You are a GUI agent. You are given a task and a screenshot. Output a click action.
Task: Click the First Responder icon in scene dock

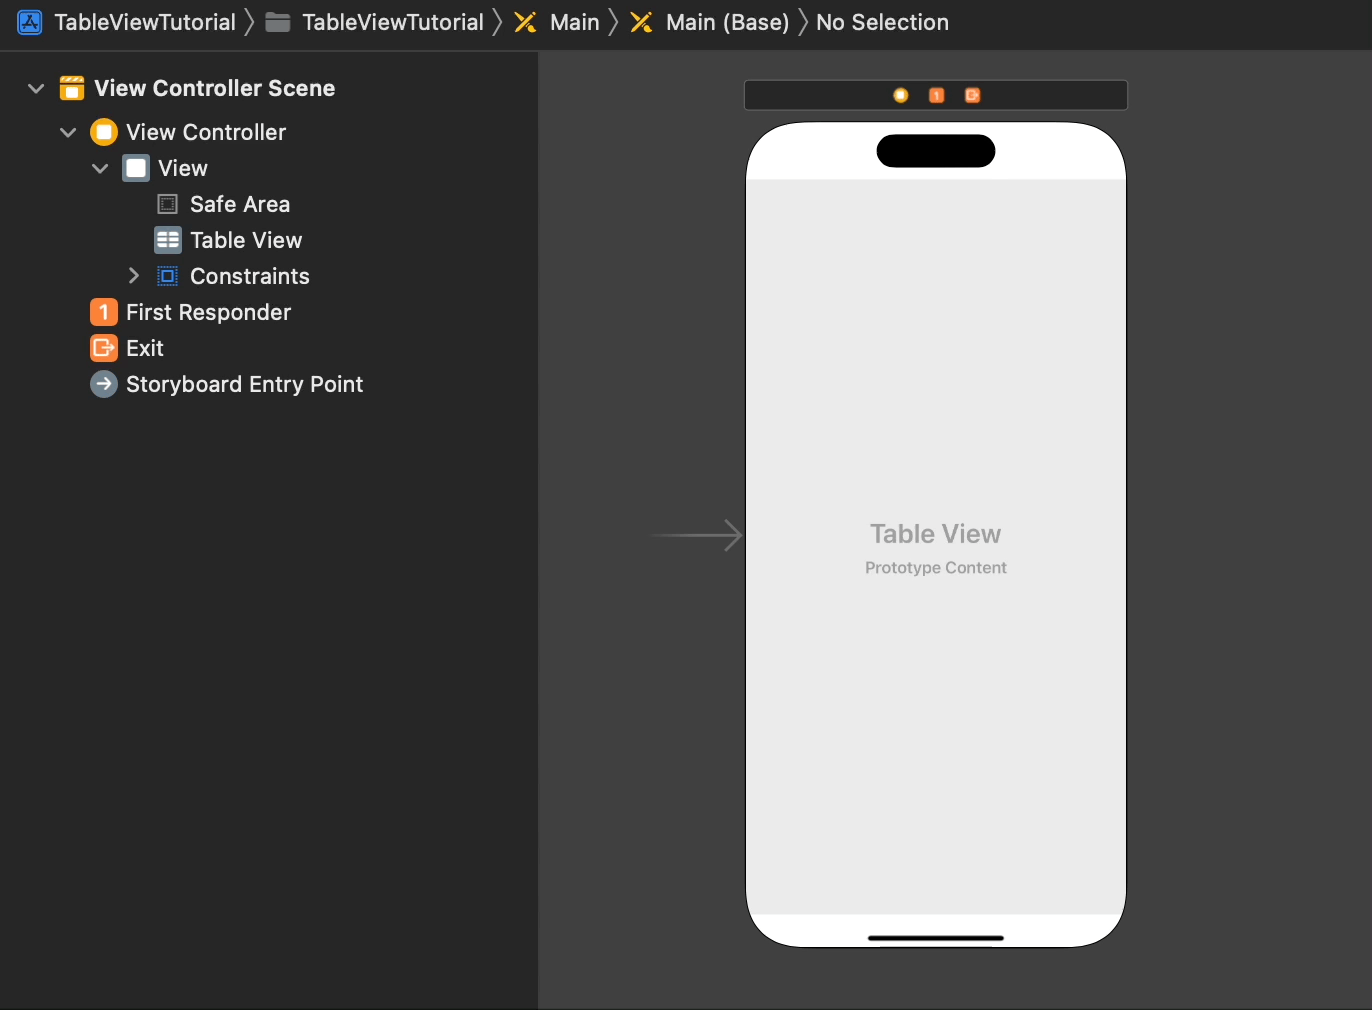click(x=937, y=95)
